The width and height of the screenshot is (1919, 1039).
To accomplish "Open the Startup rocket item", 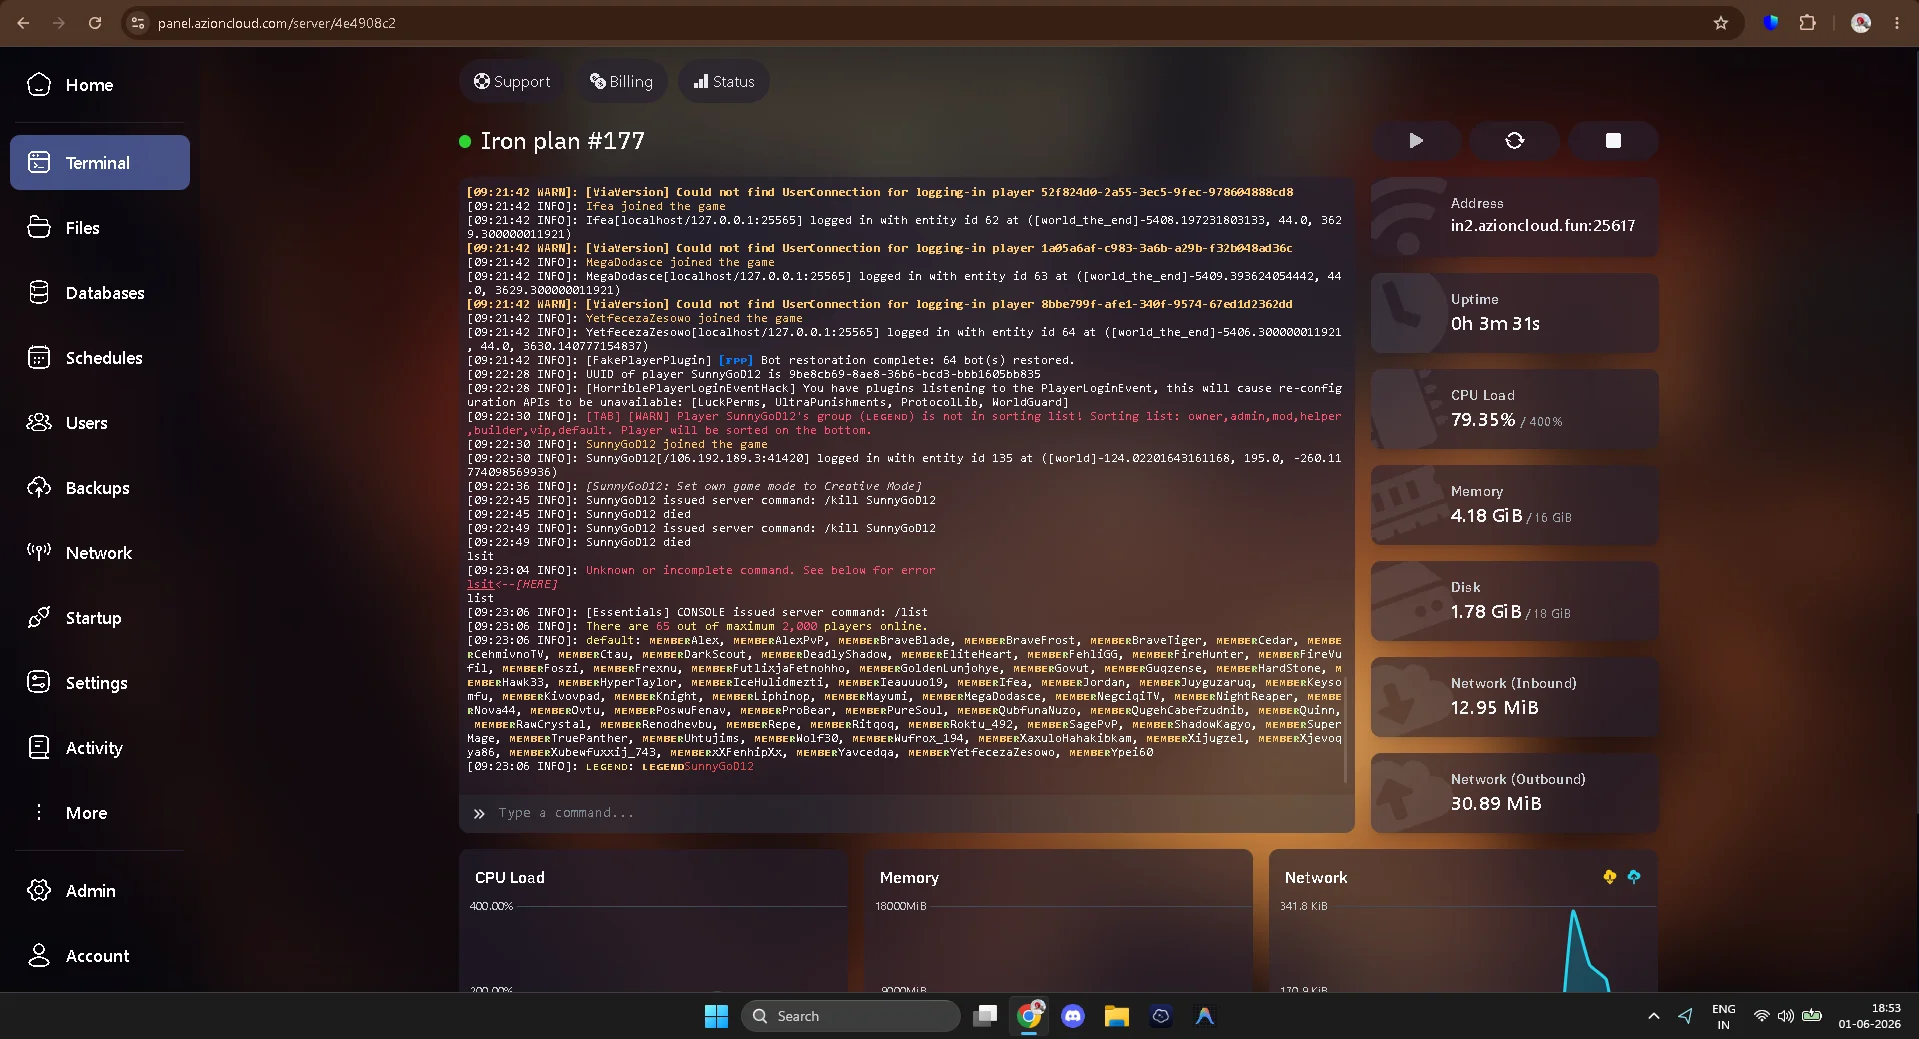I will (99, 618).
